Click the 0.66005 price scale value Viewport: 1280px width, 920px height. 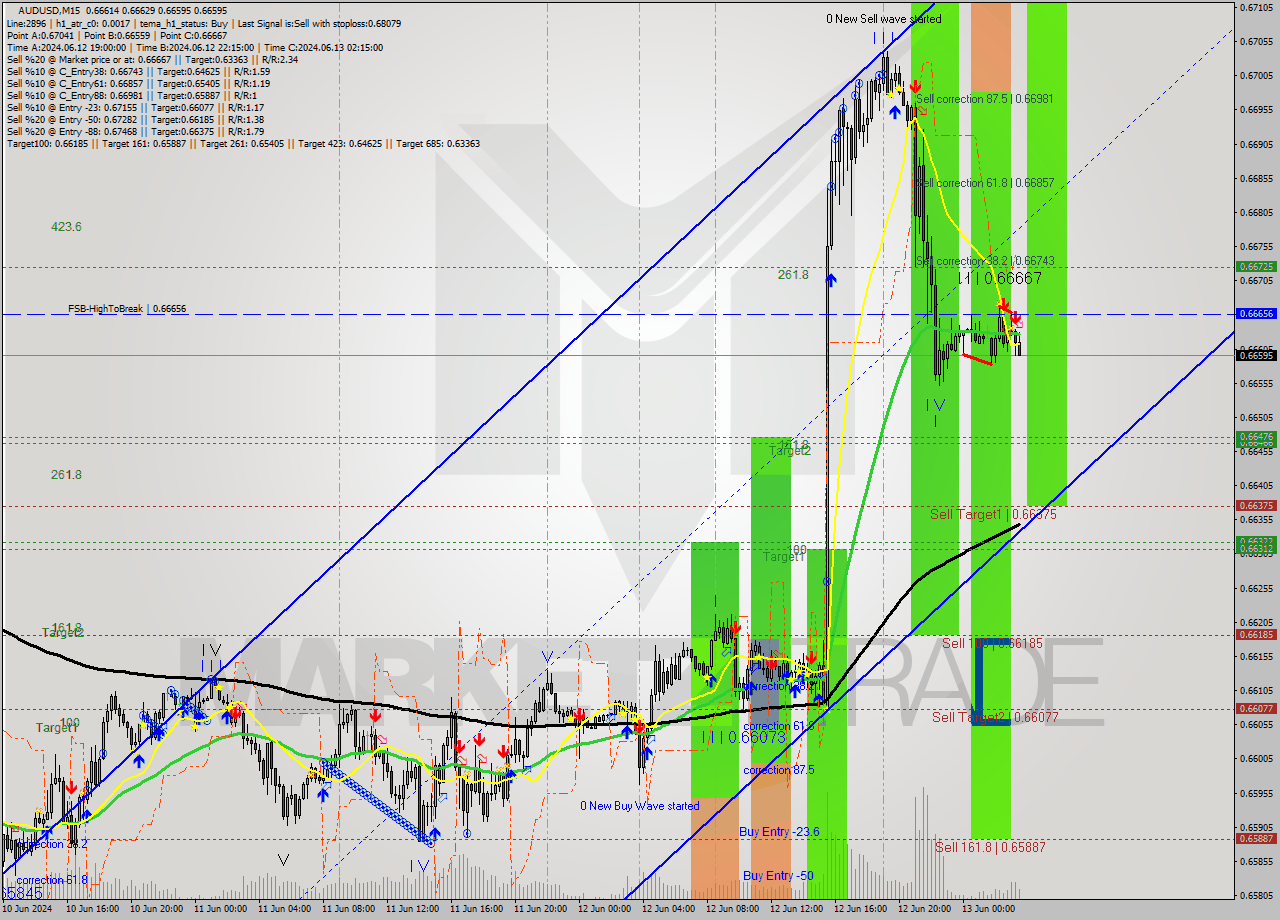pyautogui.click(x=1256, y=759)
